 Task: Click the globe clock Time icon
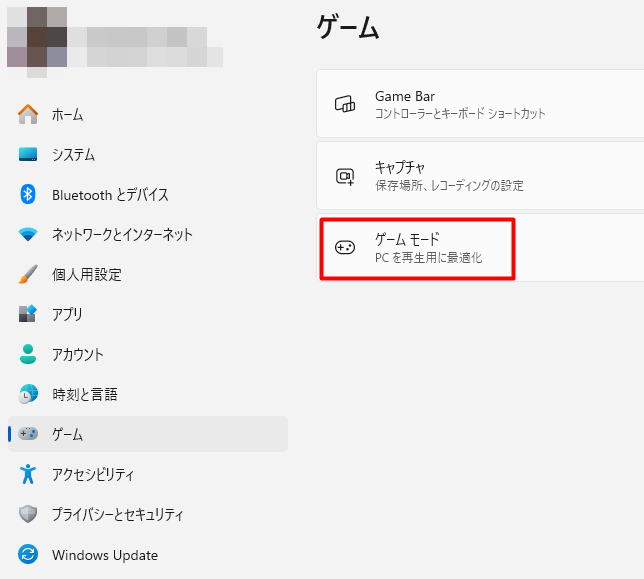click(28, 394)
